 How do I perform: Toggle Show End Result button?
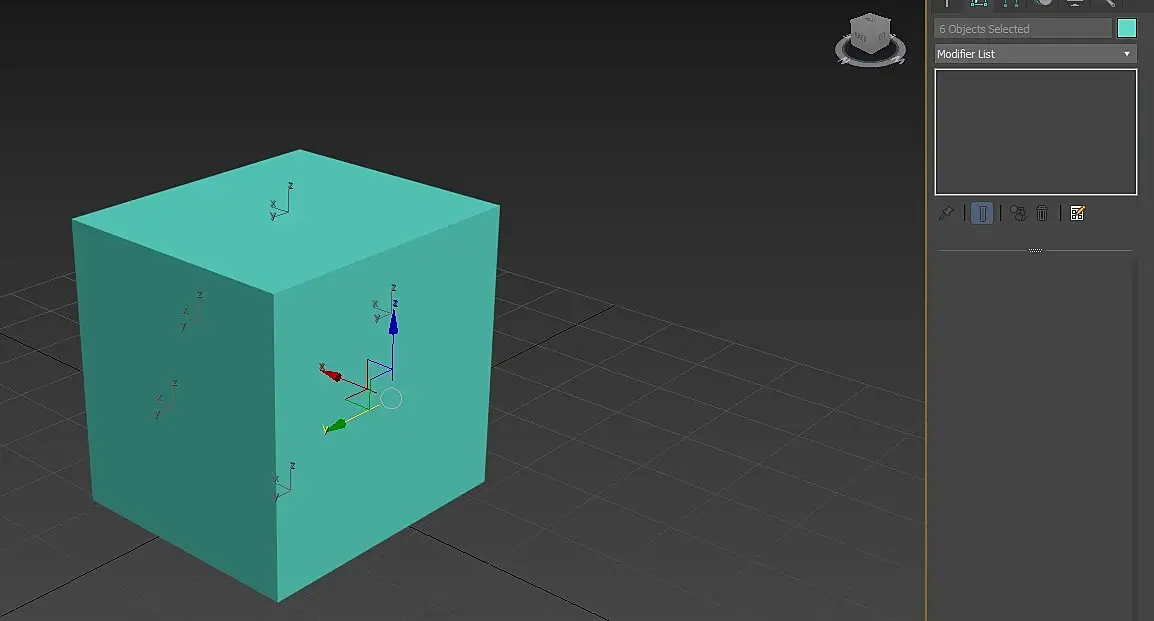(983, 213)
